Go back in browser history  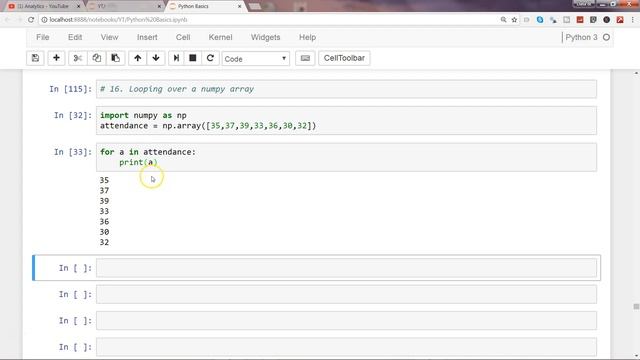(7, 20)
